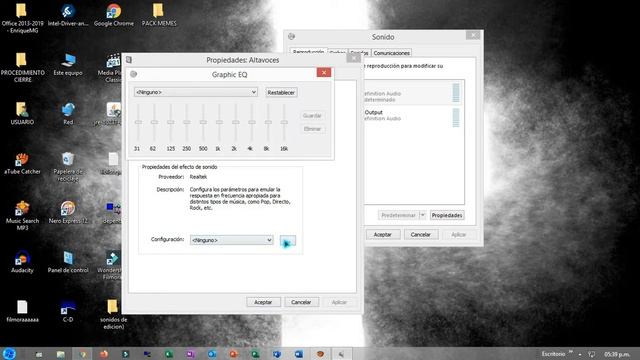Click Propiedades button in Sonido window
The image size is (640, 360).
tap(447, 215)
